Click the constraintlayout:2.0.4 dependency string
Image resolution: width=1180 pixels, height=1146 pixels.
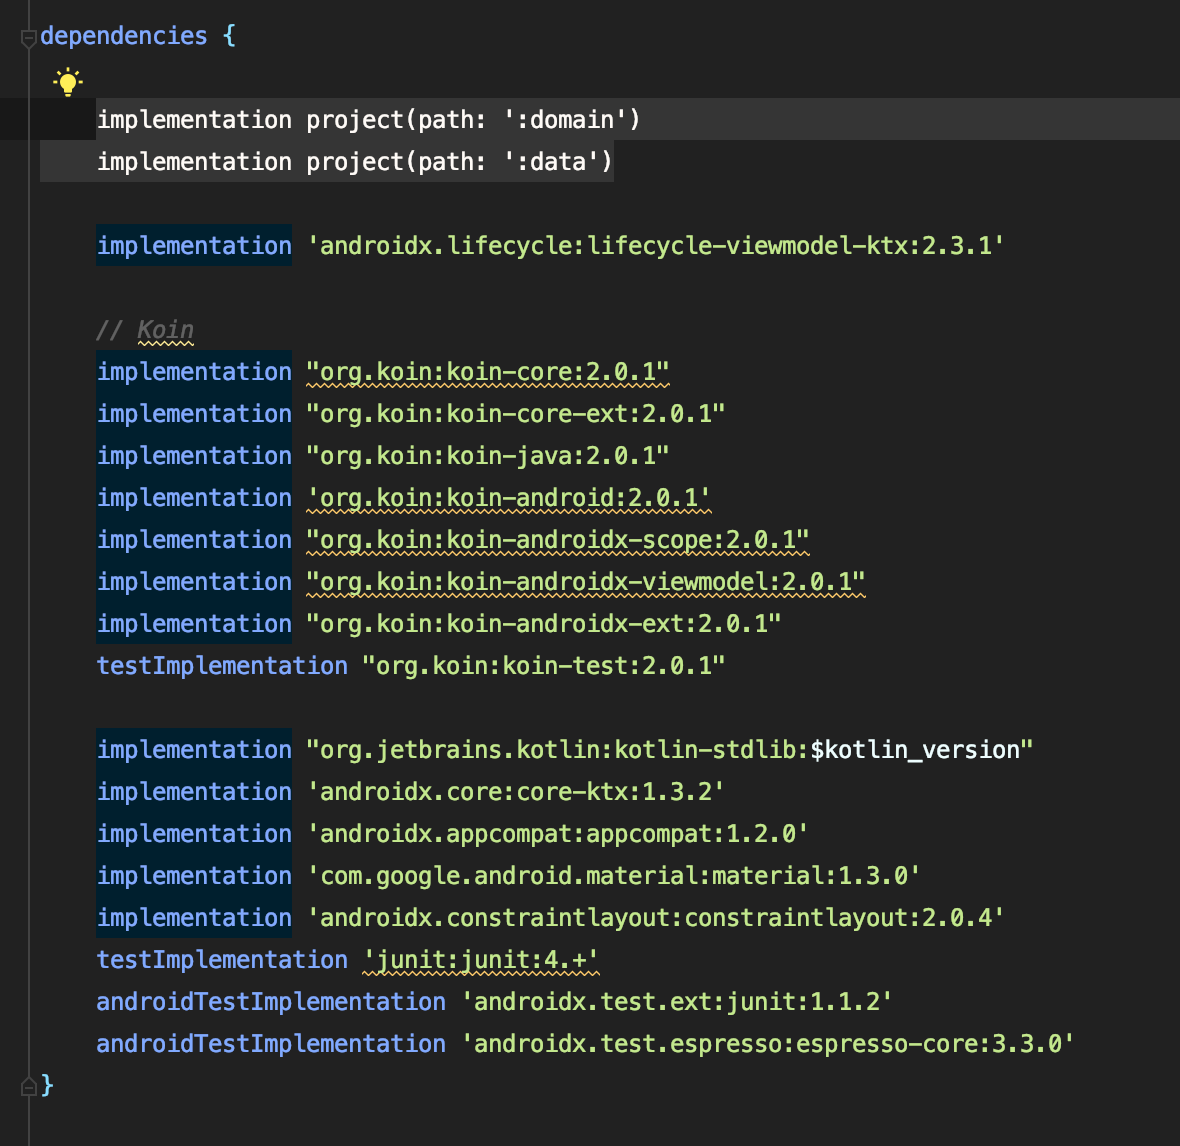[x=655, y=918]
